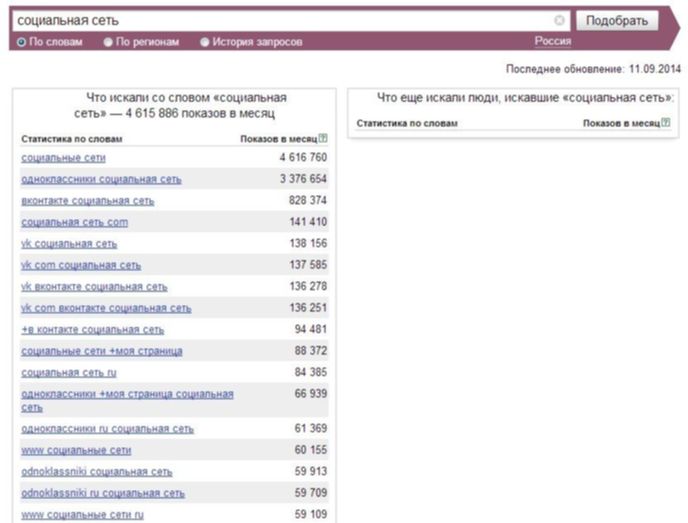Screen dimensions: 688x523
Task: Click the value '84 385'
Action: [311, 372]
